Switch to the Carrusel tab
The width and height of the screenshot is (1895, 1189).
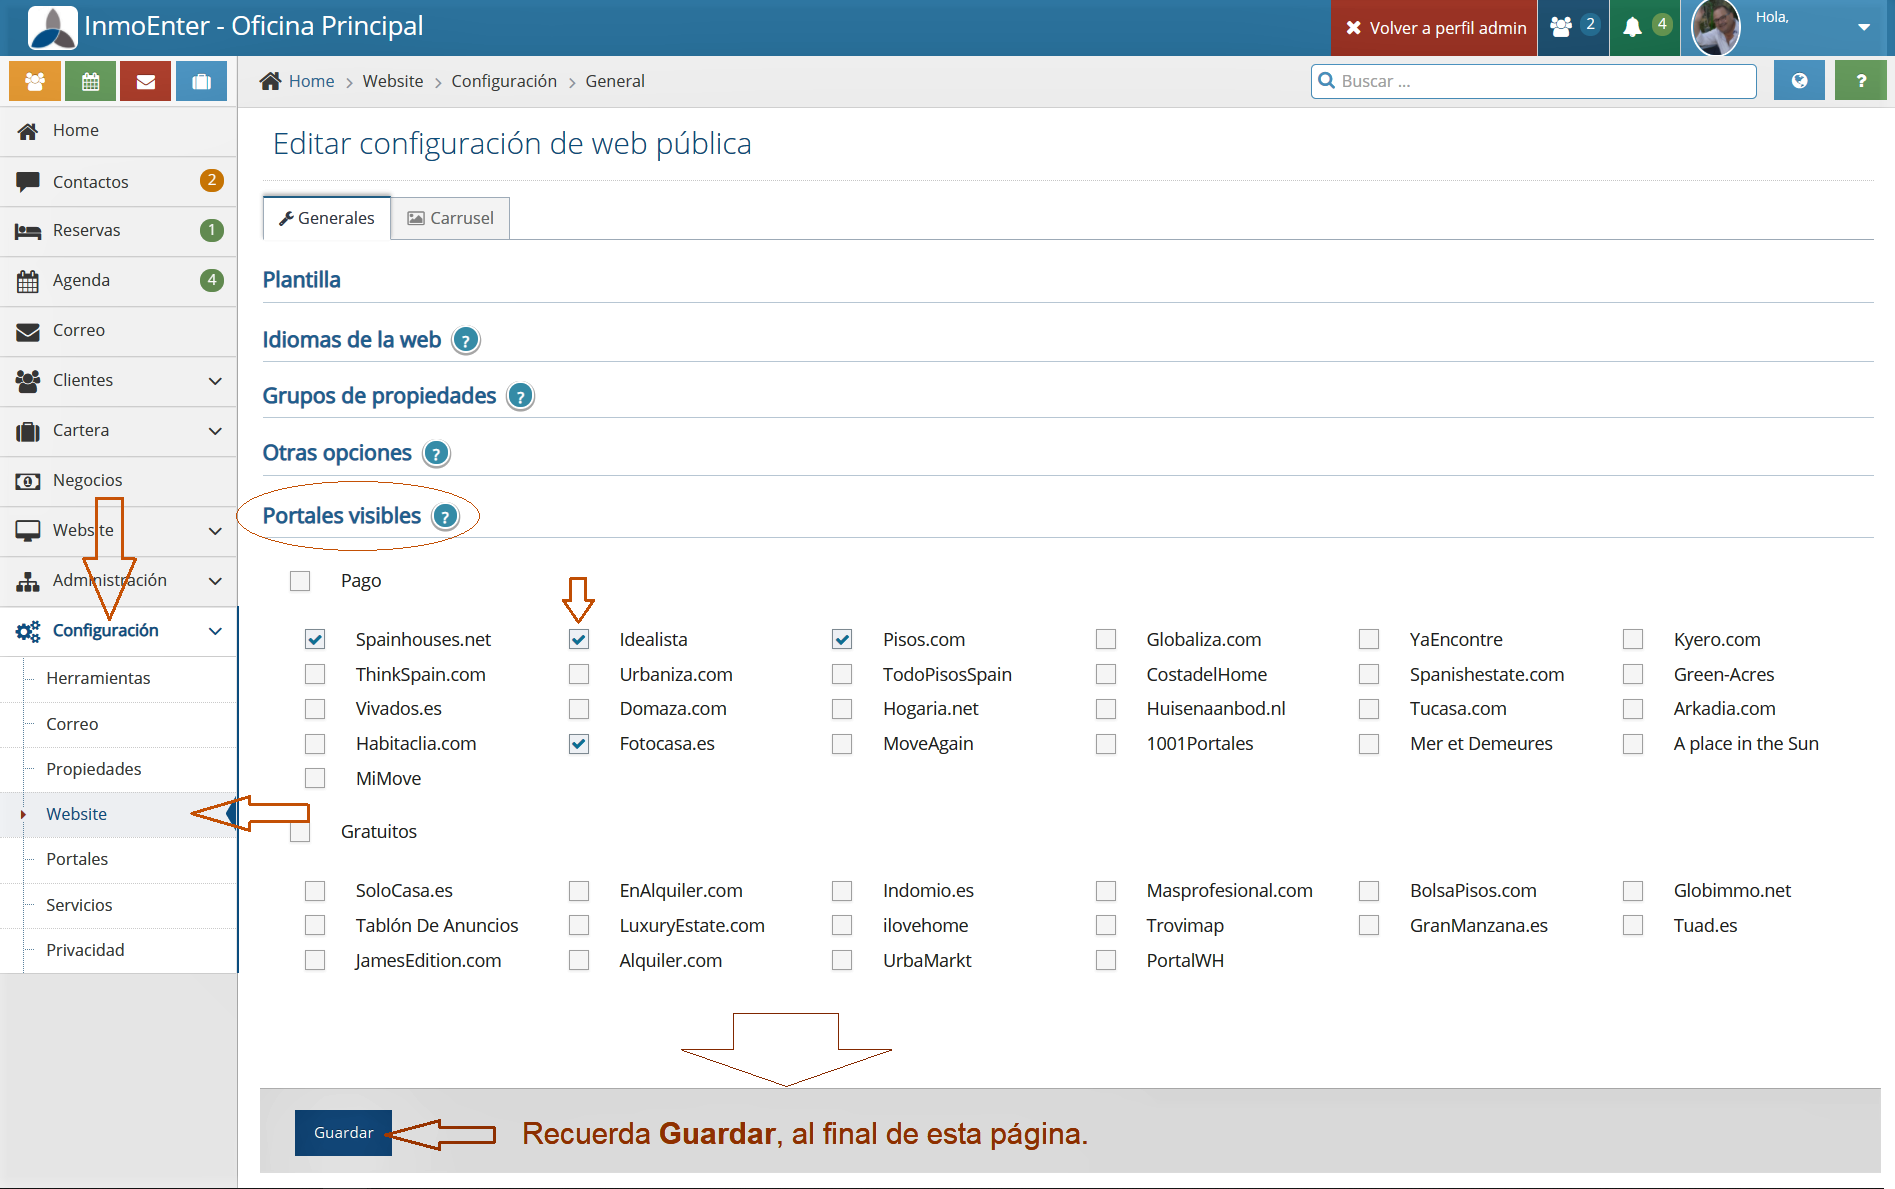click(450, 218)
